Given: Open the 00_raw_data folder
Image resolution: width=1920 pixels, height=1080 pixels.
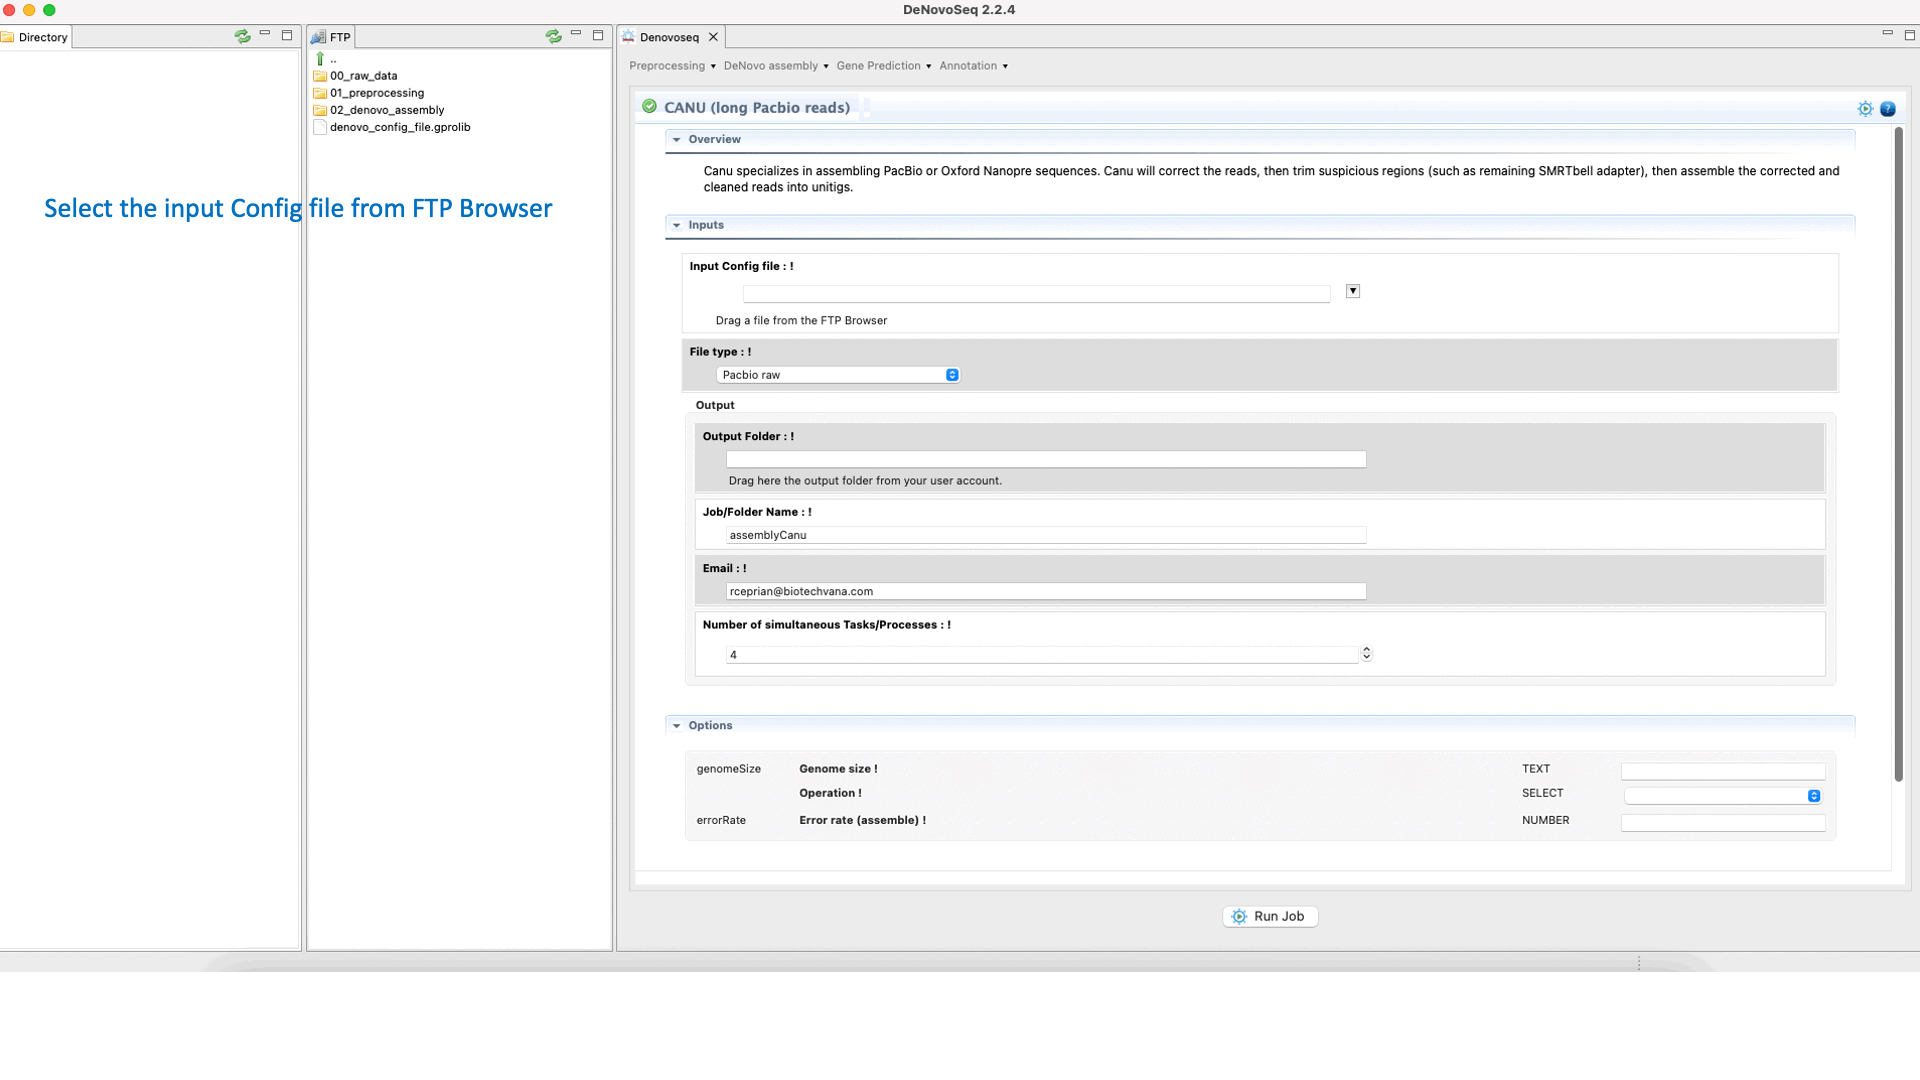Looking at the screenshot, I should click(363, 76).
